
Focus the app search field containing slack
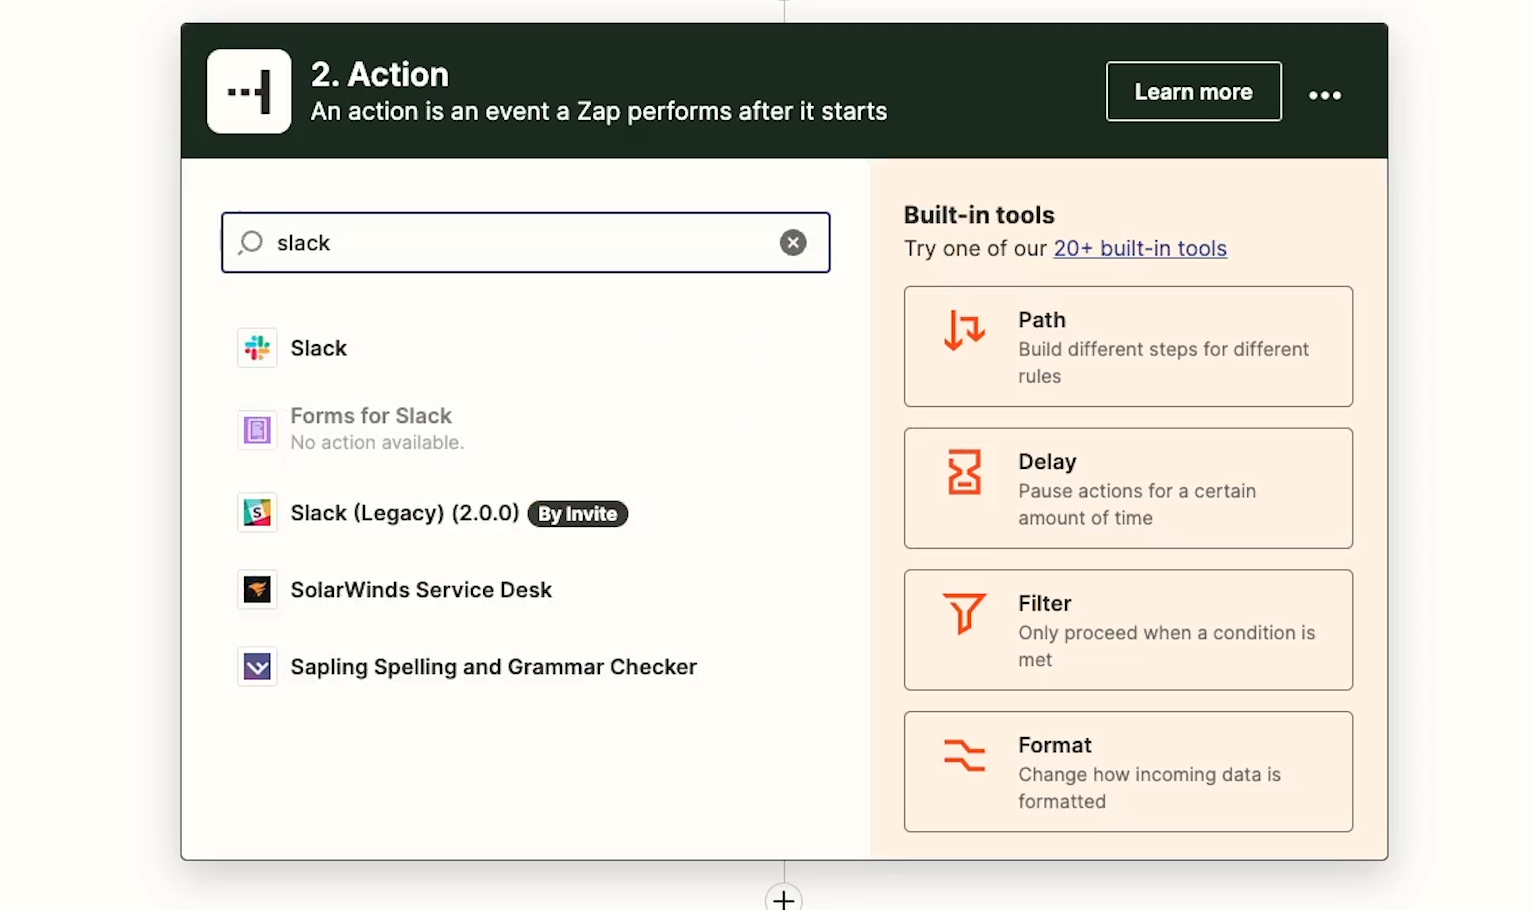(526, 242)
